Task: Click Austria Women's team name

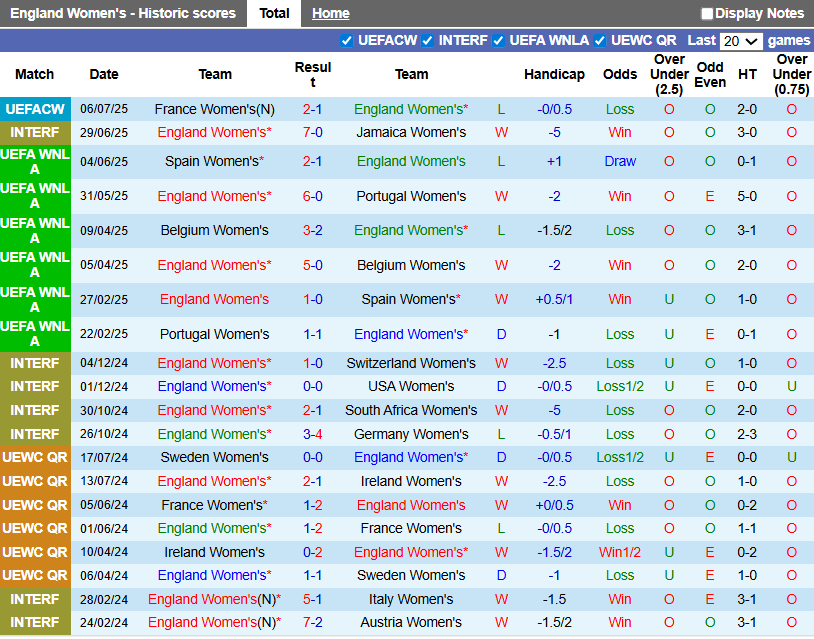Action: [411, 622]
